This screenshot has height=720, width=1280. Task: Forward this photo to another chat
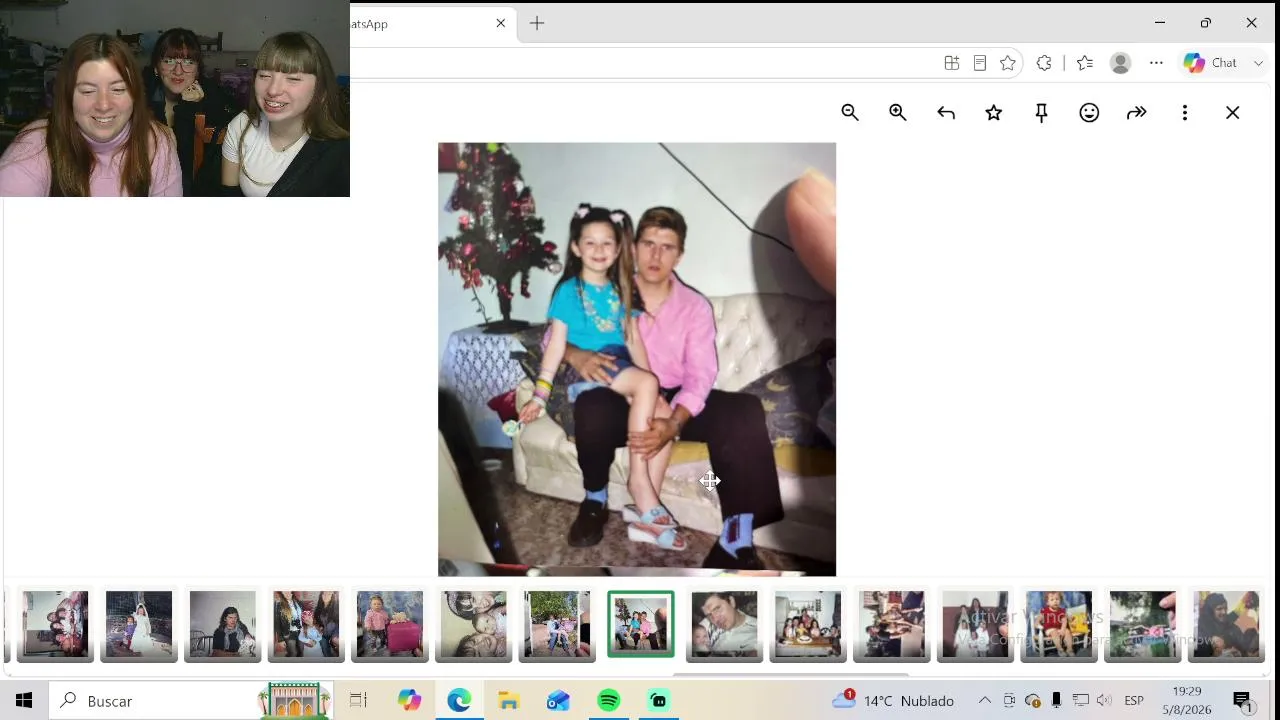click(x=1137, y=113)
